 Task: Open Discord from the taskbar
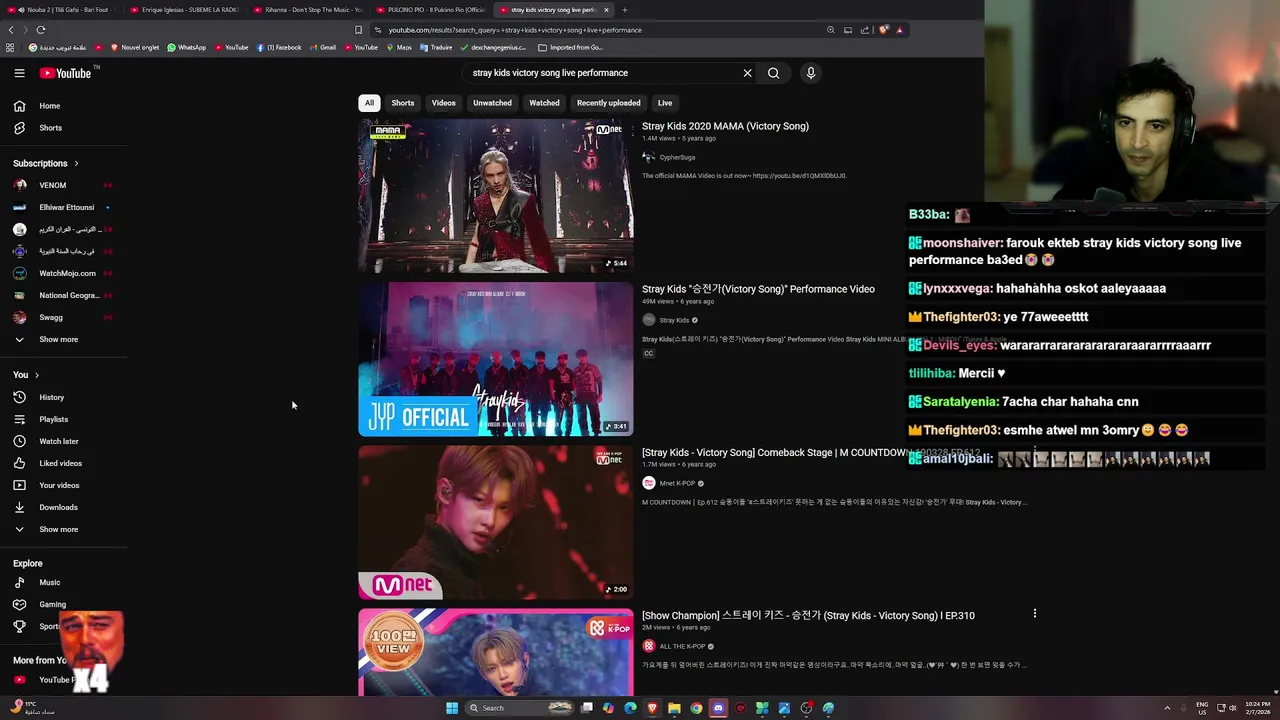718,708
